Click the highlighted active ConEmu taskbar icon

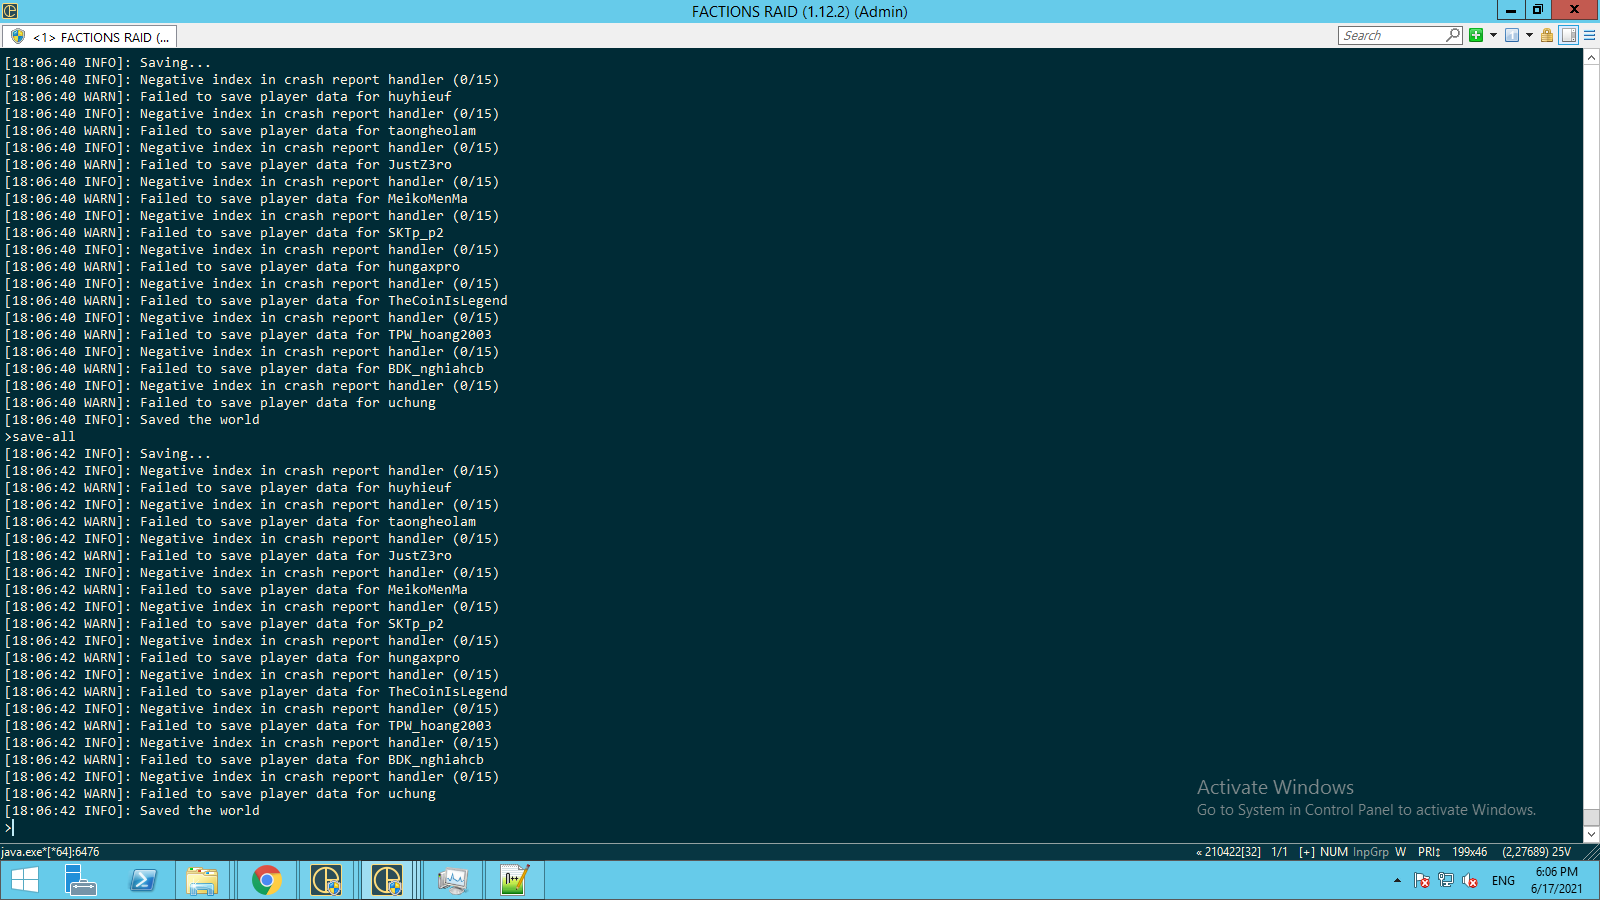[387, 880]
